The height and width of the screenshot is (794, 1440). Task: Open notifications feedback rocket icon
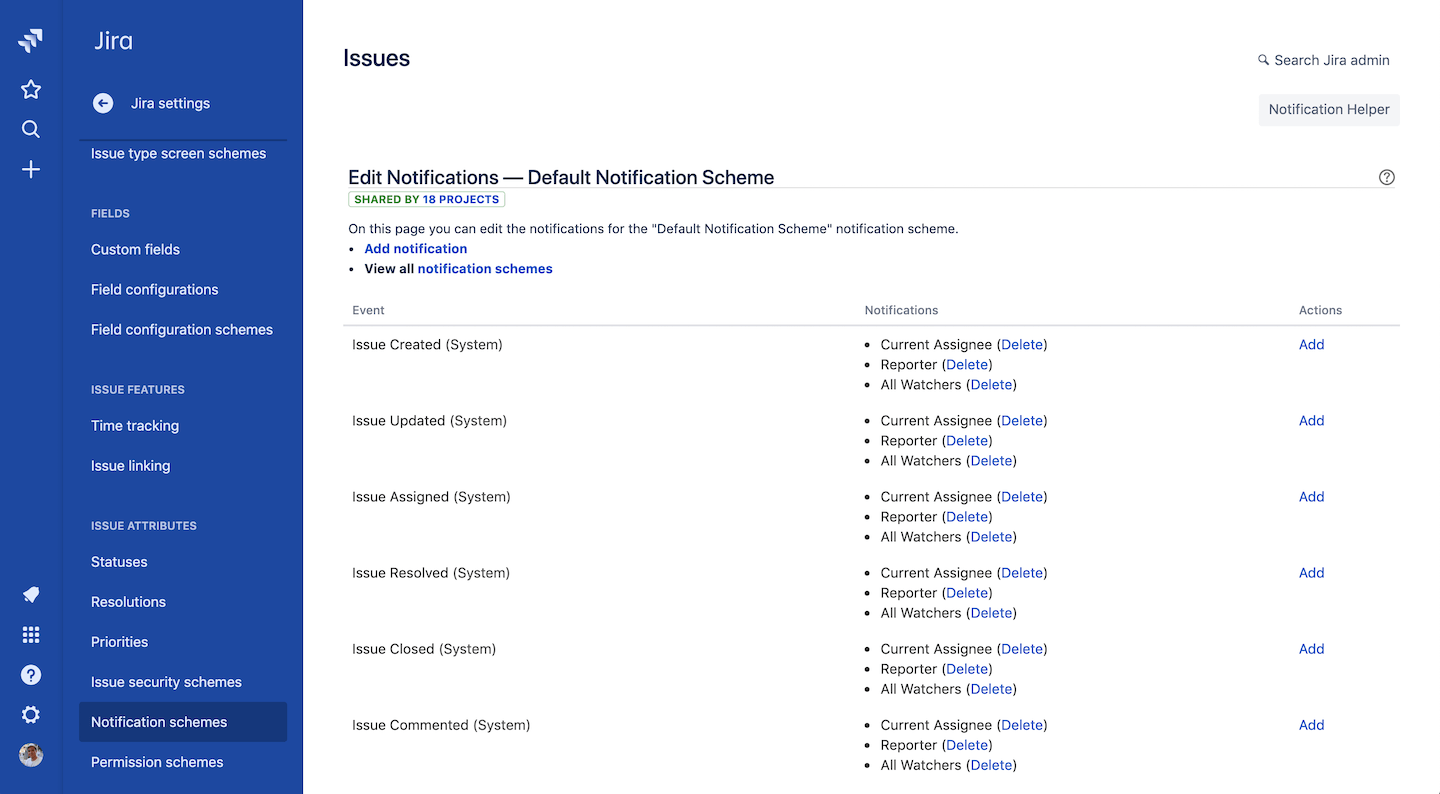pyautogui.click(x=31, y=595)
